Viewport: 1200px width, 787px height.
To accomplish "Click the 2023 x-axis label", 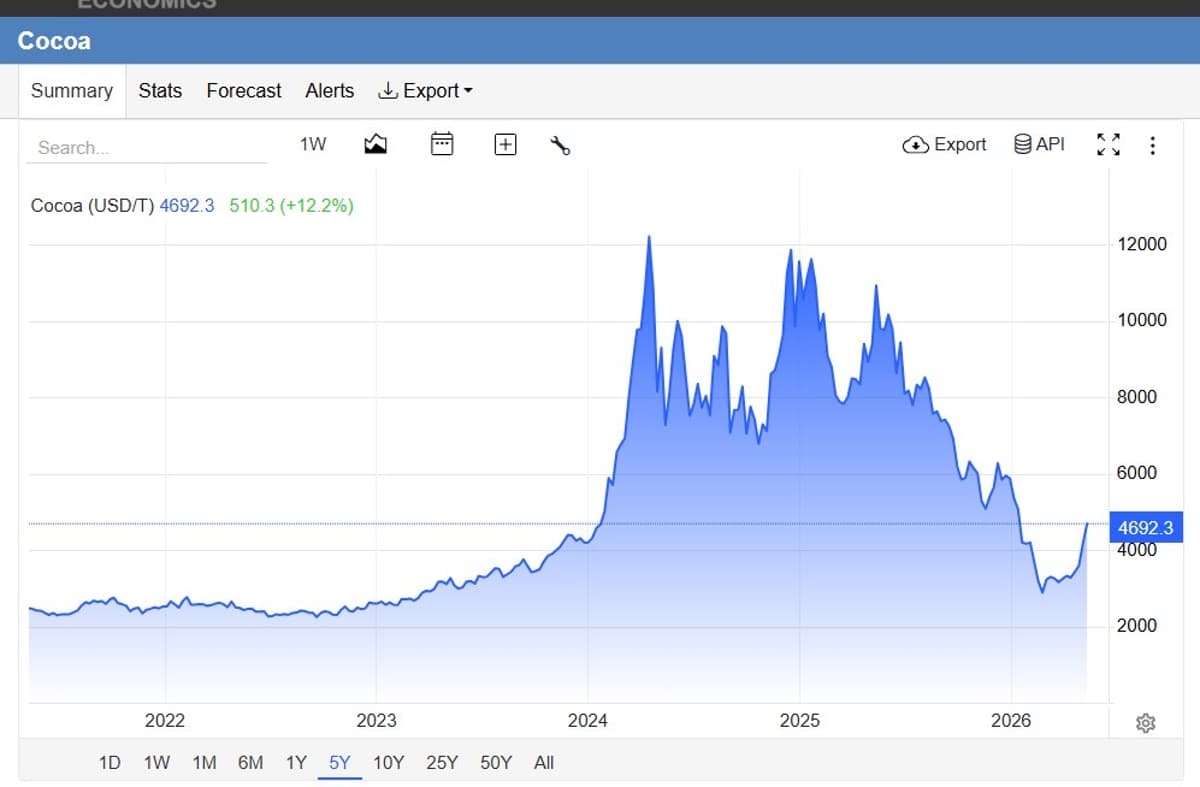I will point(376,720).
